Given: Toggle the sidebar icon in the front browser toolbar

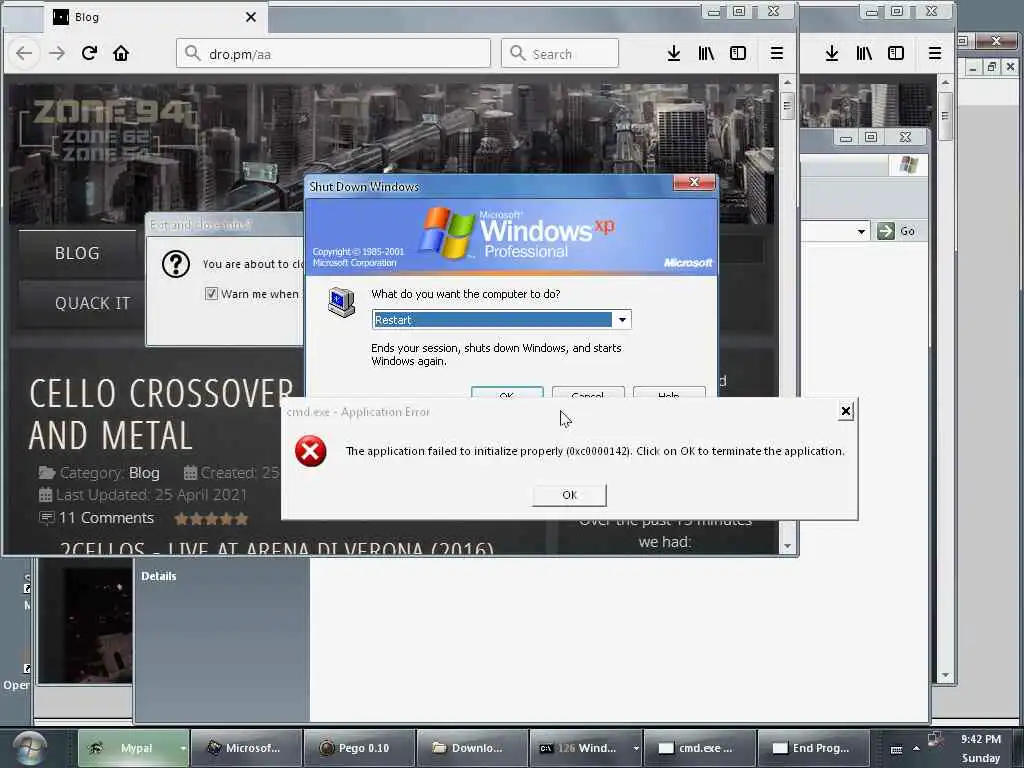Looking at the screenshot, I should tap(738, 54).
